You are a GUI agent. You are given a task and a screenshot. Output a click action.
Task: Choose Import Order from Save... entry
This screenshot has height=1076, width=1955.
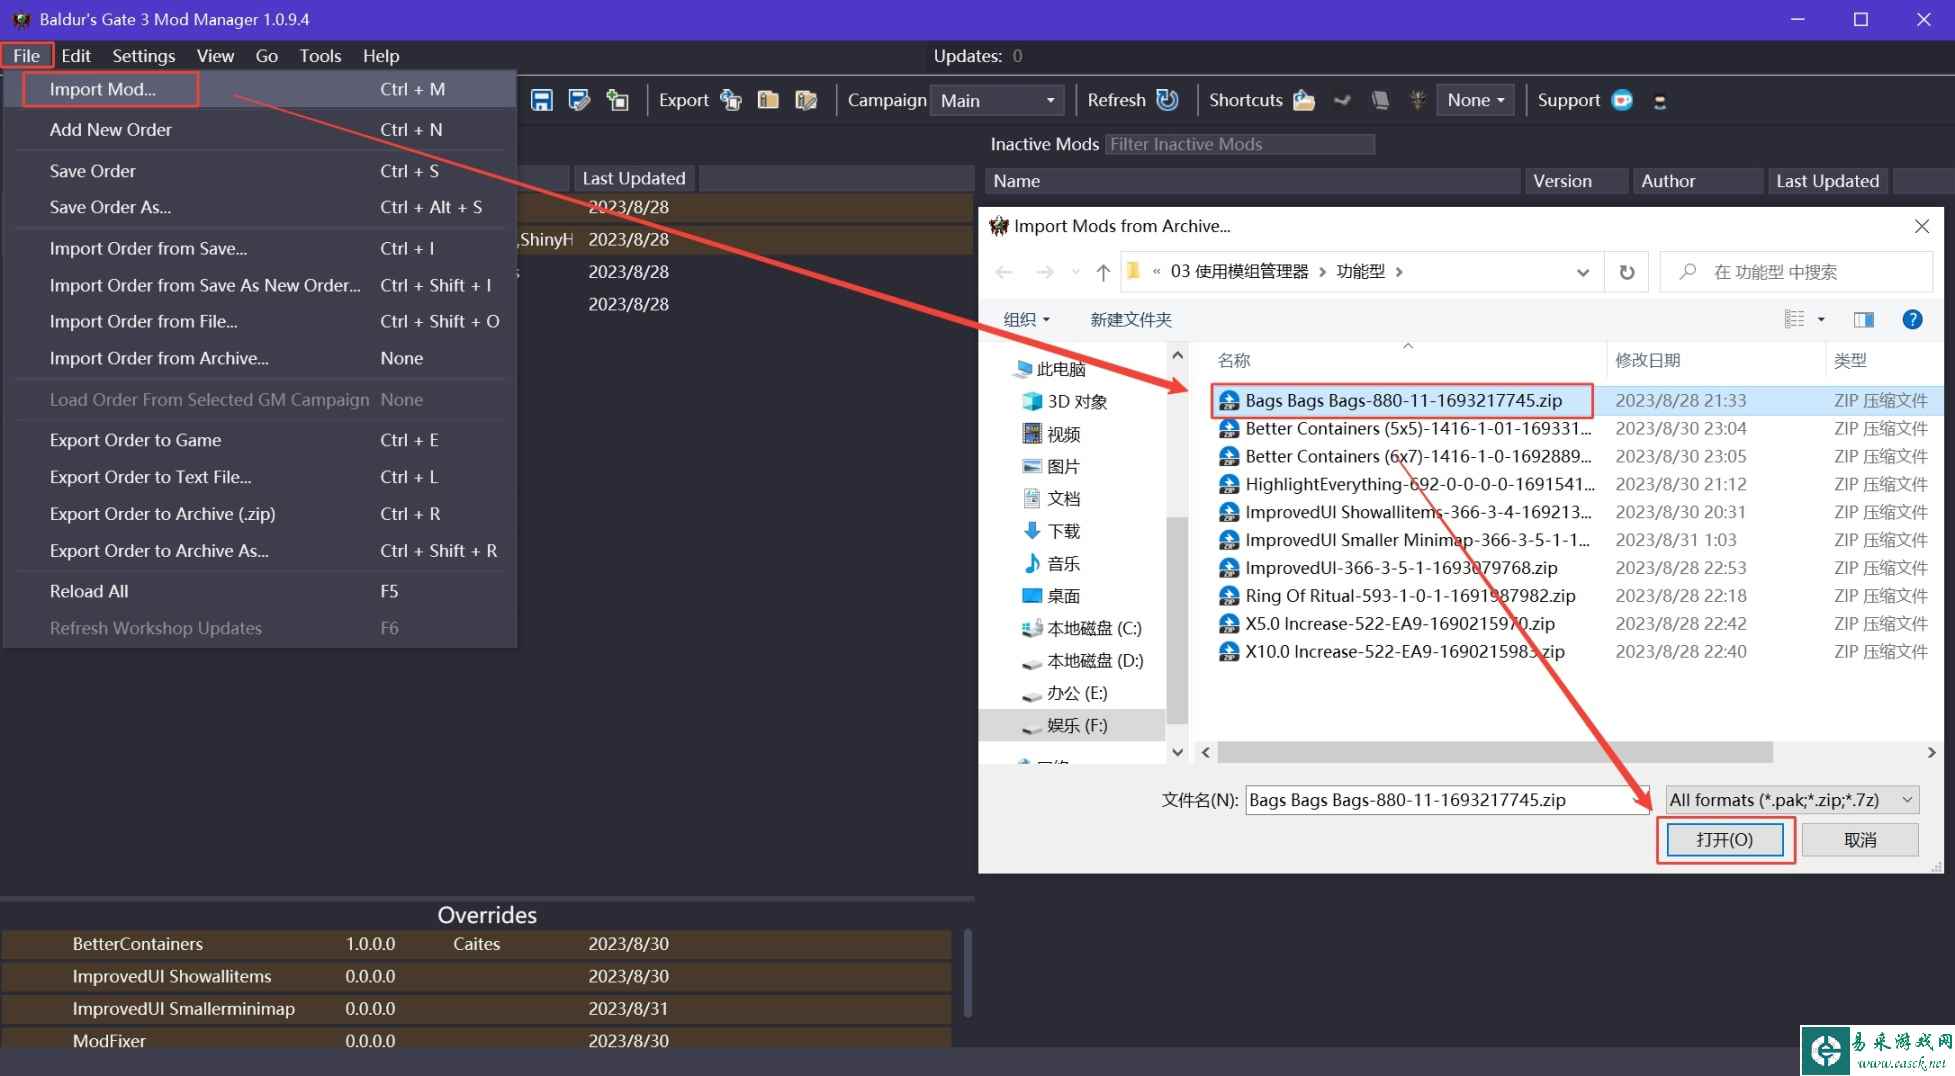click(260, 248)
